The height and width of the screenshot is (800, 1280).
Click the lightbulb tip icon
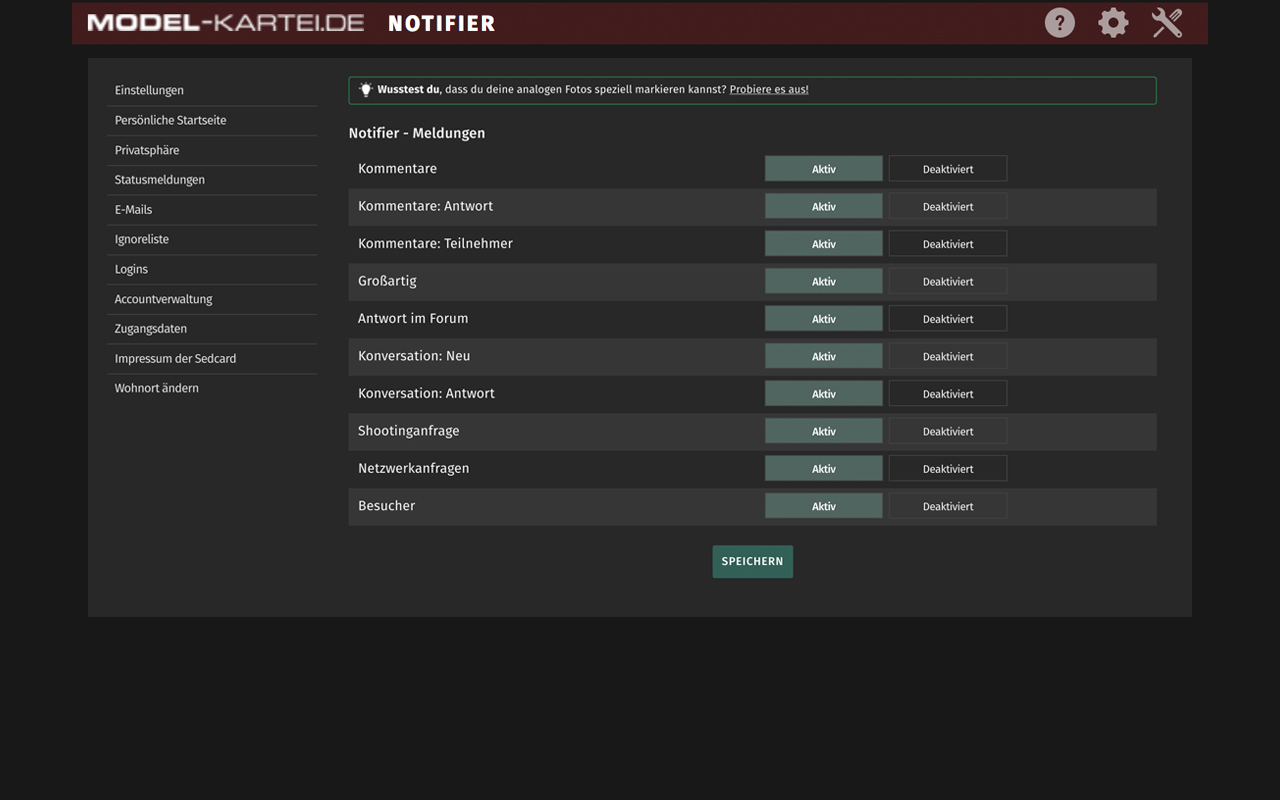click(366, 90)
